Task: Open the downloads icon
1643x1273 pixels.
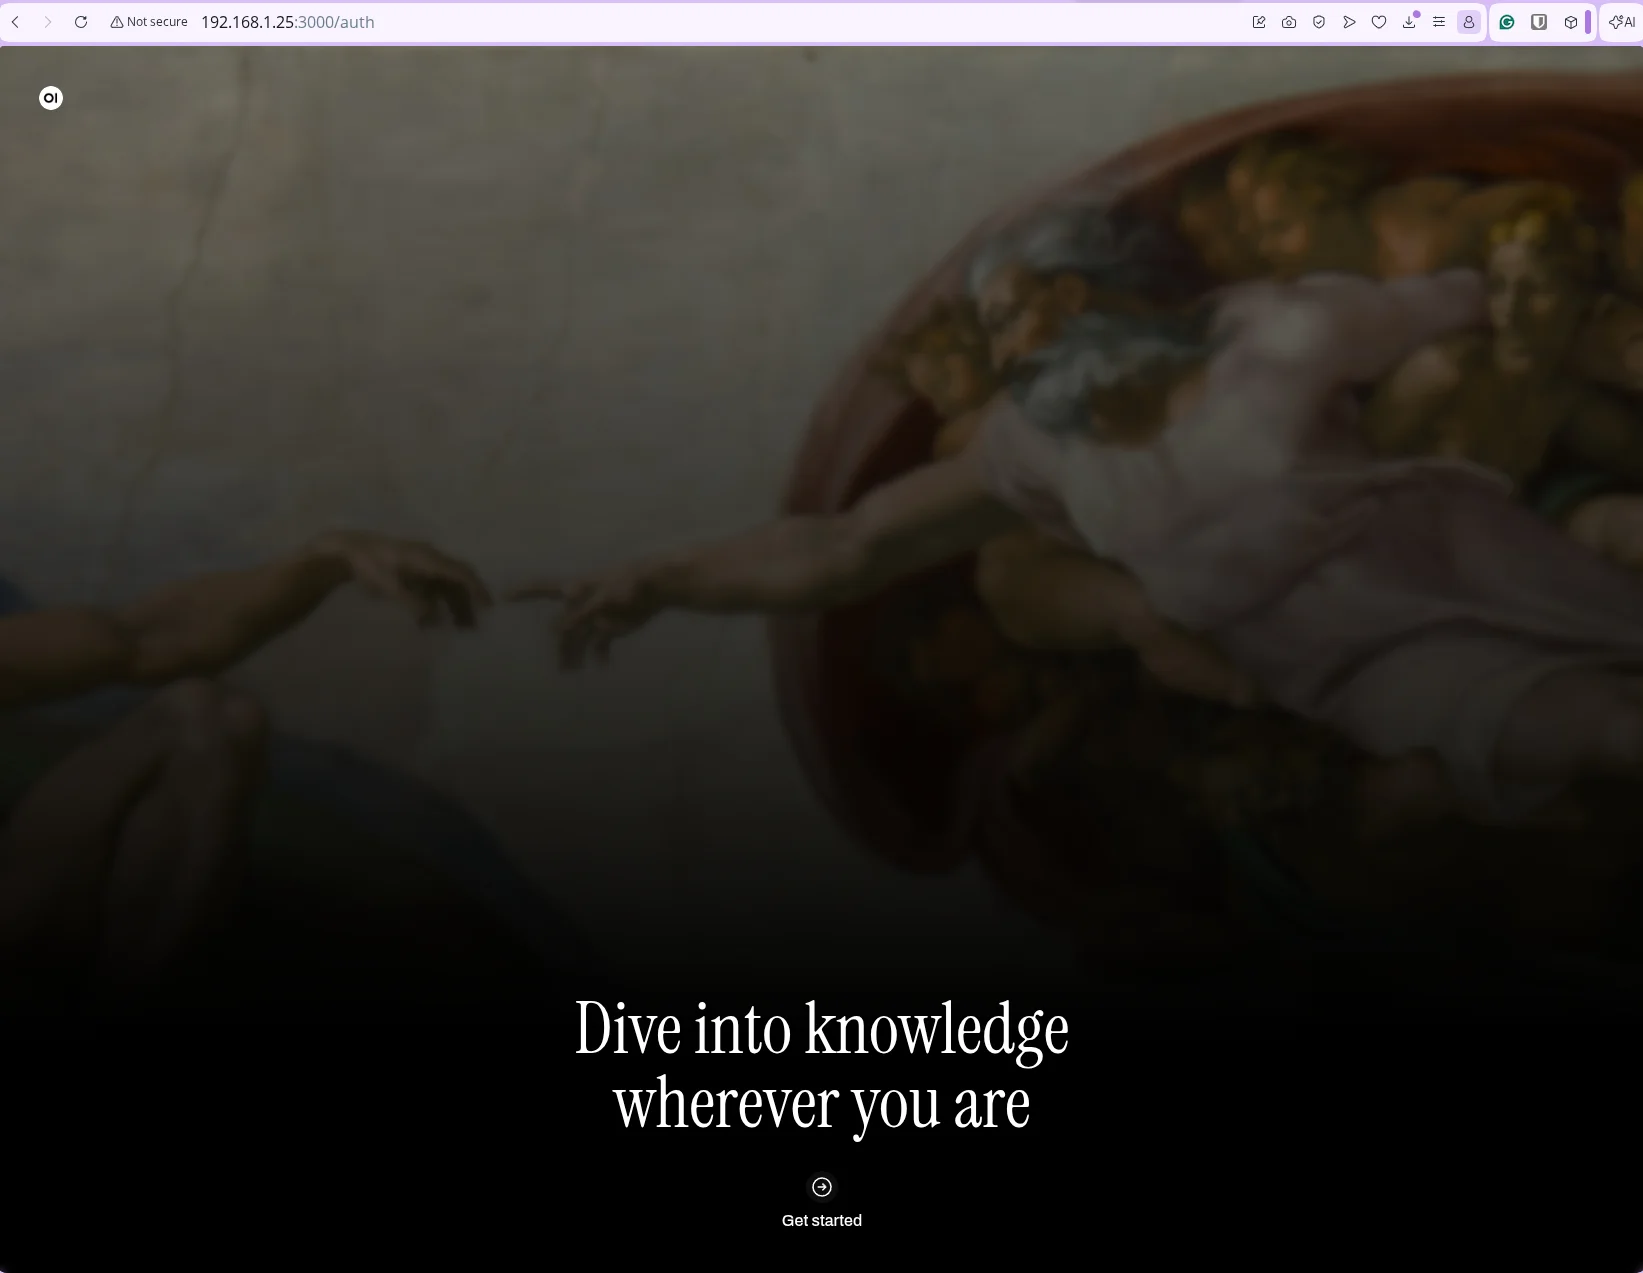Action: 1409,22
